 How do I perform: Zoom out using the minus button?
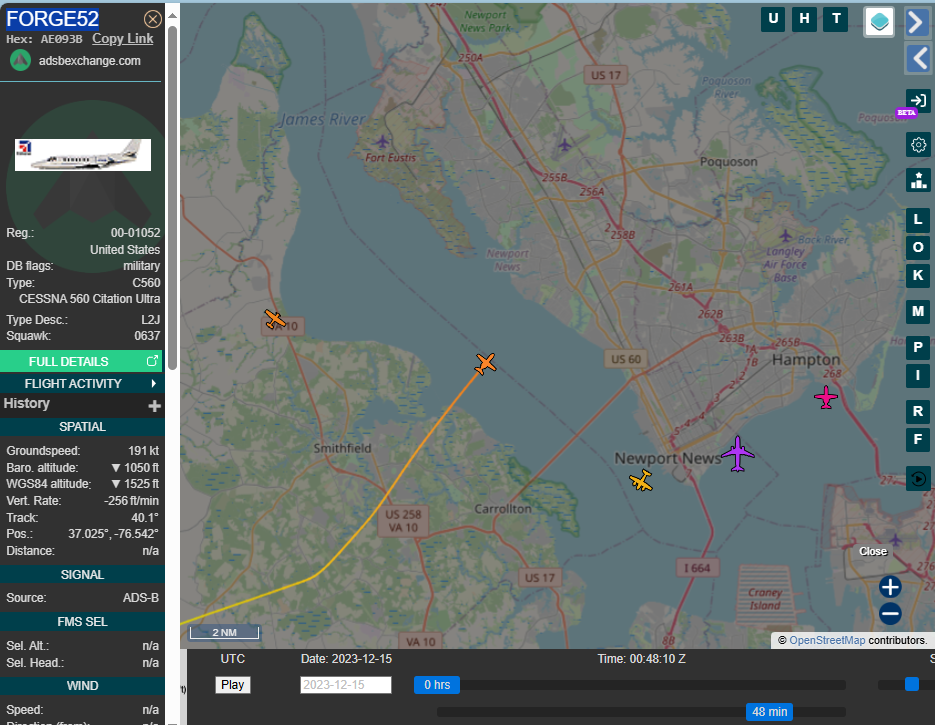890,614
